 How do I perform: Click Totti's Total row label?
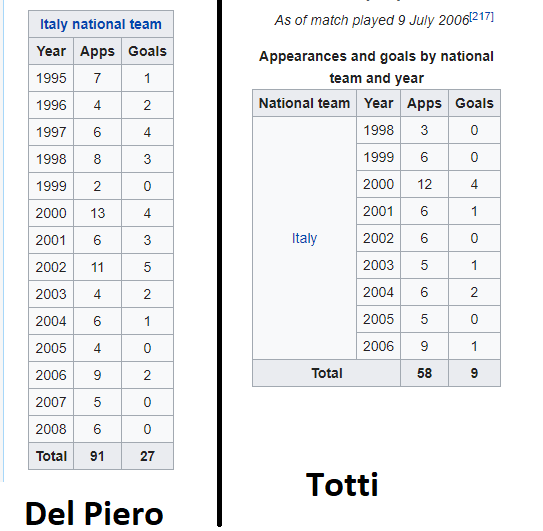click(x=327, y=373)
